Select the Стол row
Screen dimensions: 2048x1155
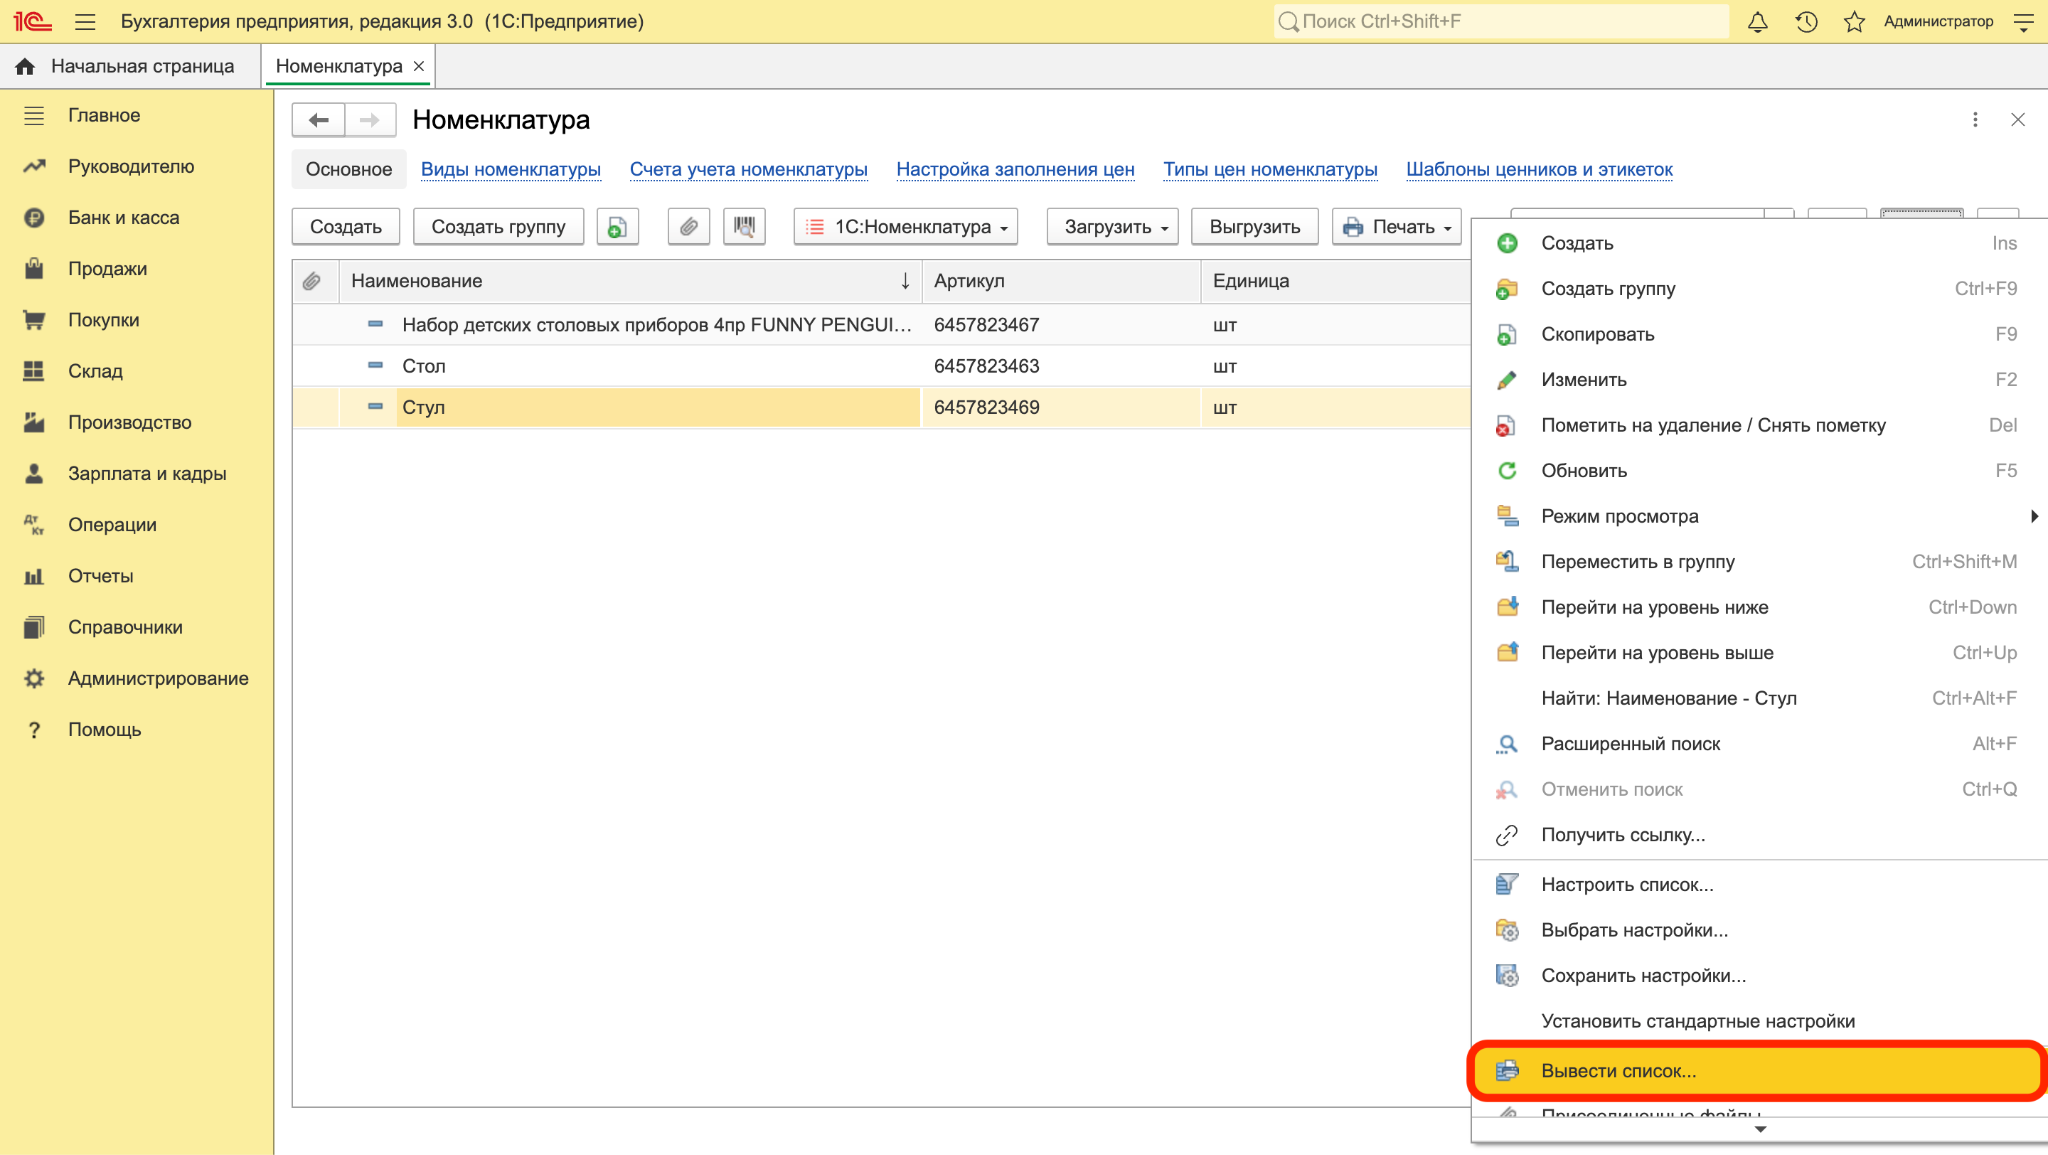[881, 366]
